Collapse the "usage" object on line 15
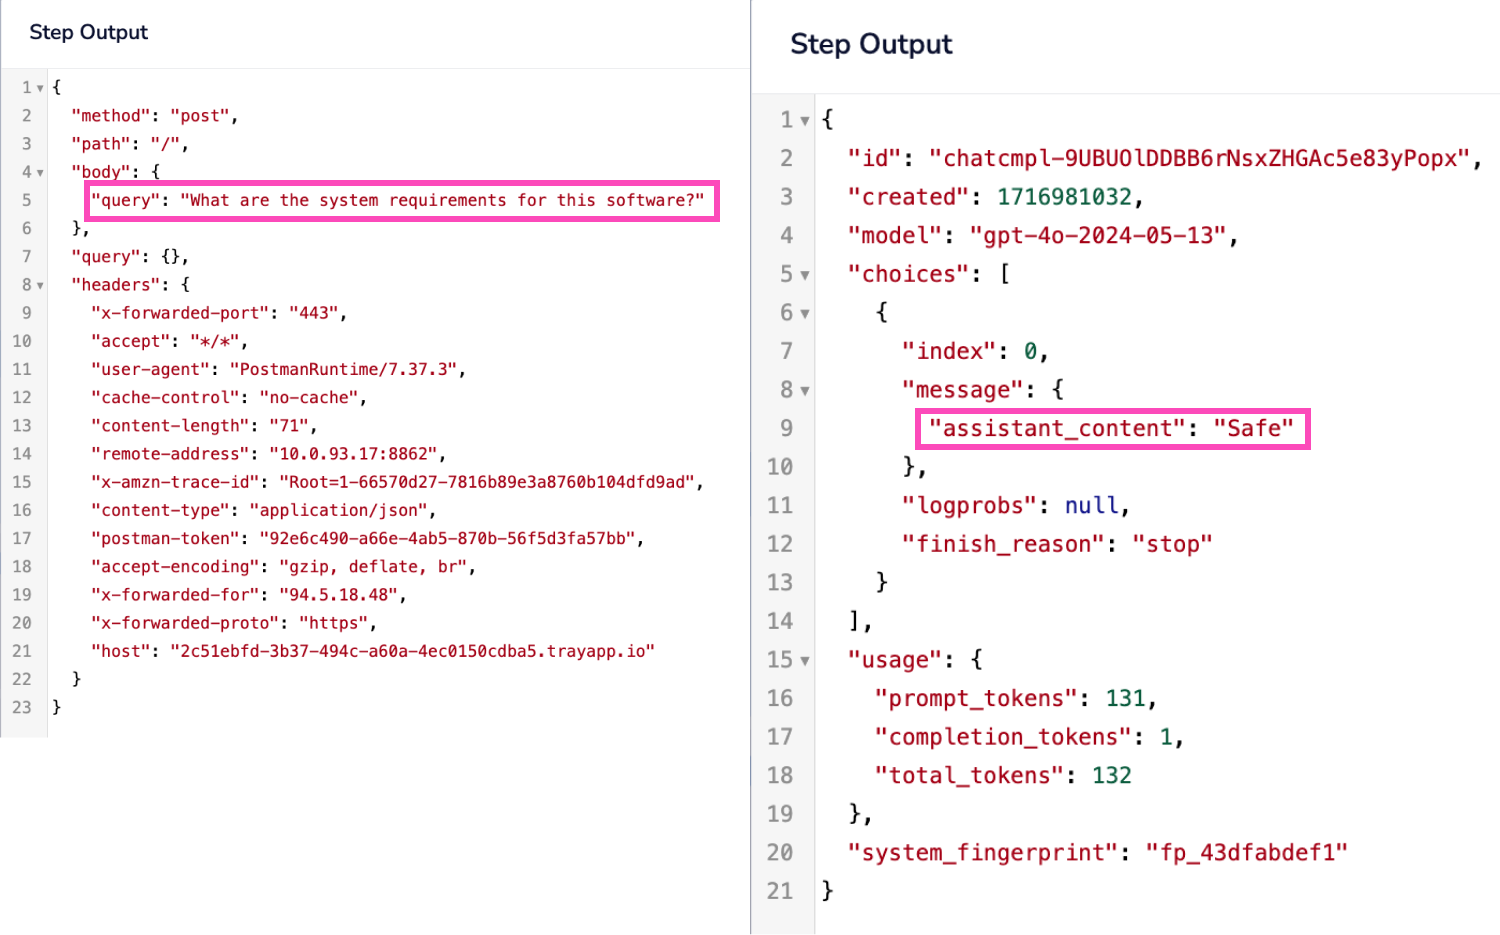The height and width of the screenshot is (935, 1500). 804,659
